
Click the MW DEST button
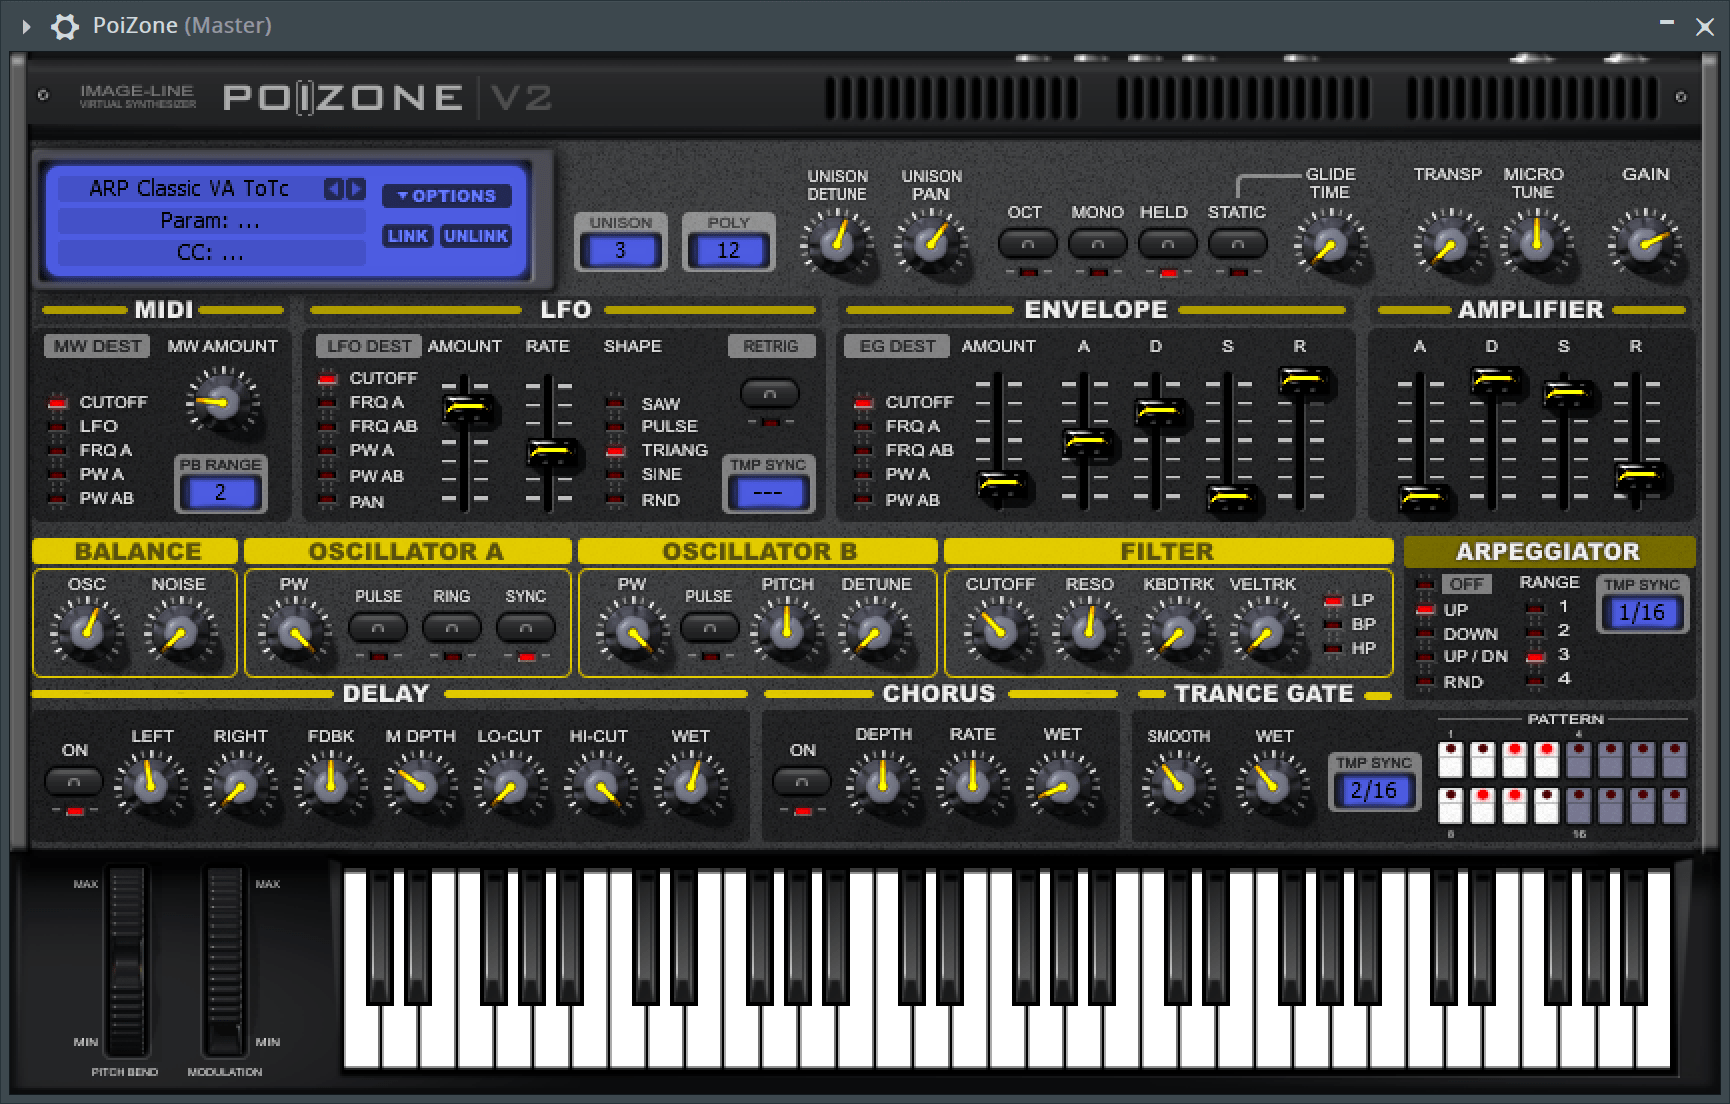tap(97, 346)
